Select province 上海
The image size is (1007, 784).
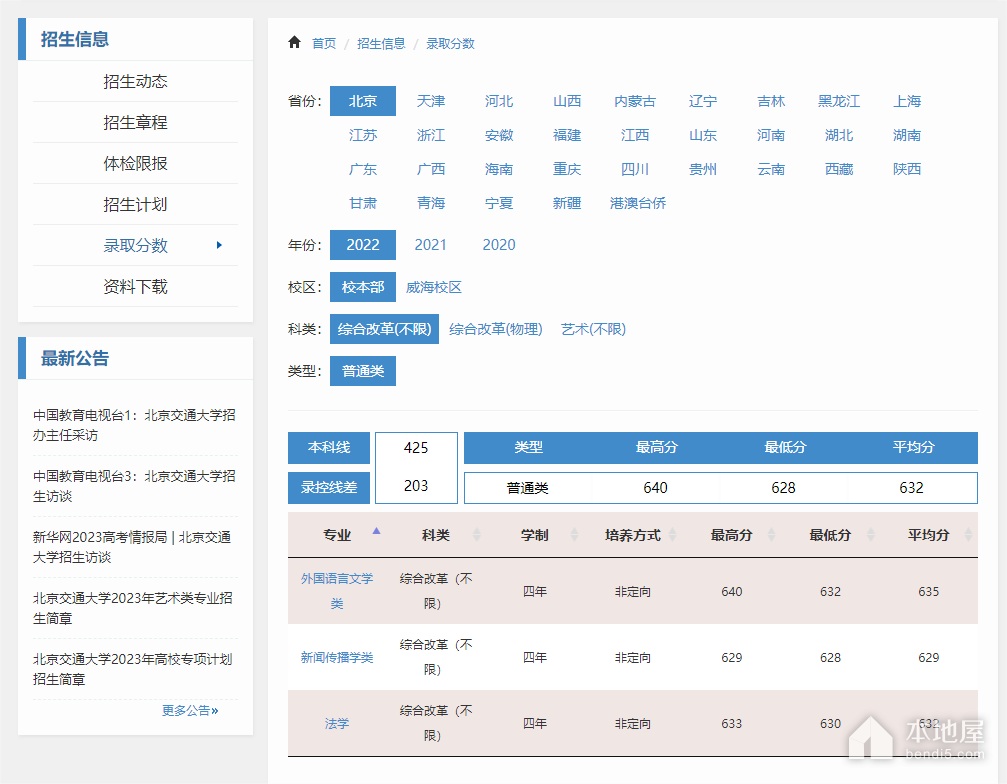pyautogui.click(x=907, y=101)
